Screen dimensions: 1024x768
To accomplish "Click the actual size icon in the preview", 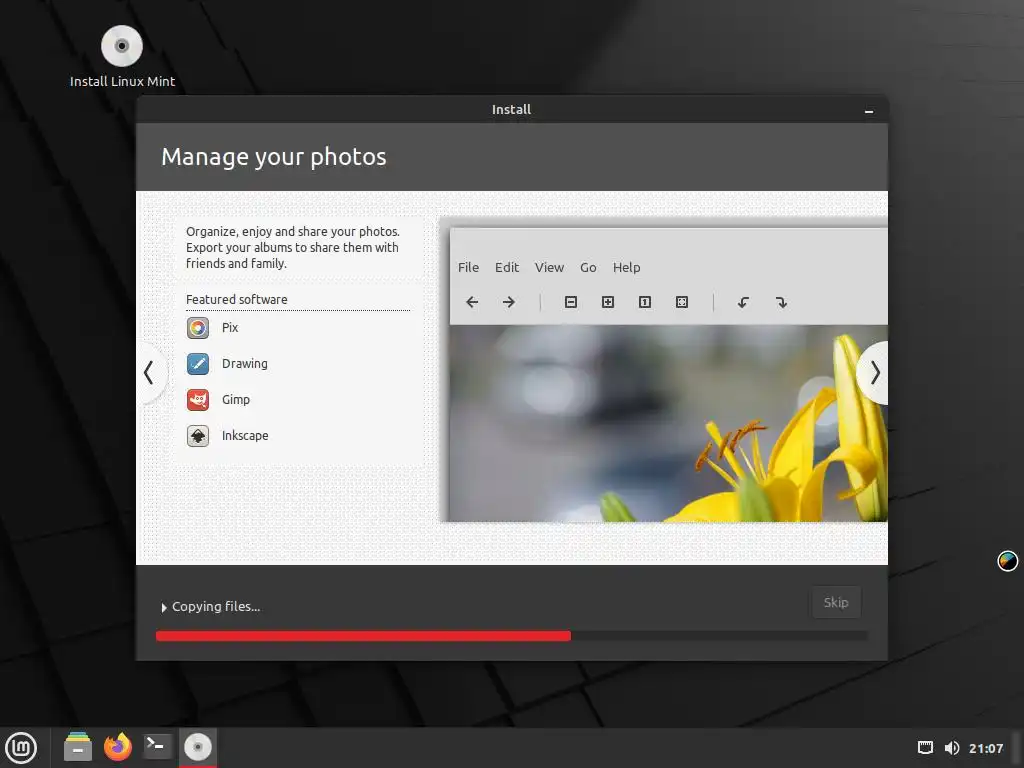I will click(645, 302).
